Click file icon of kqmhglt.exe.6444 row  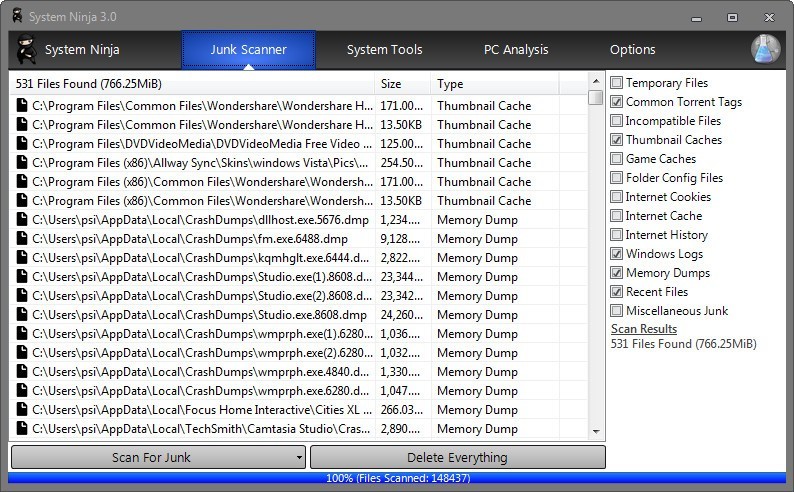click(22, 258)
